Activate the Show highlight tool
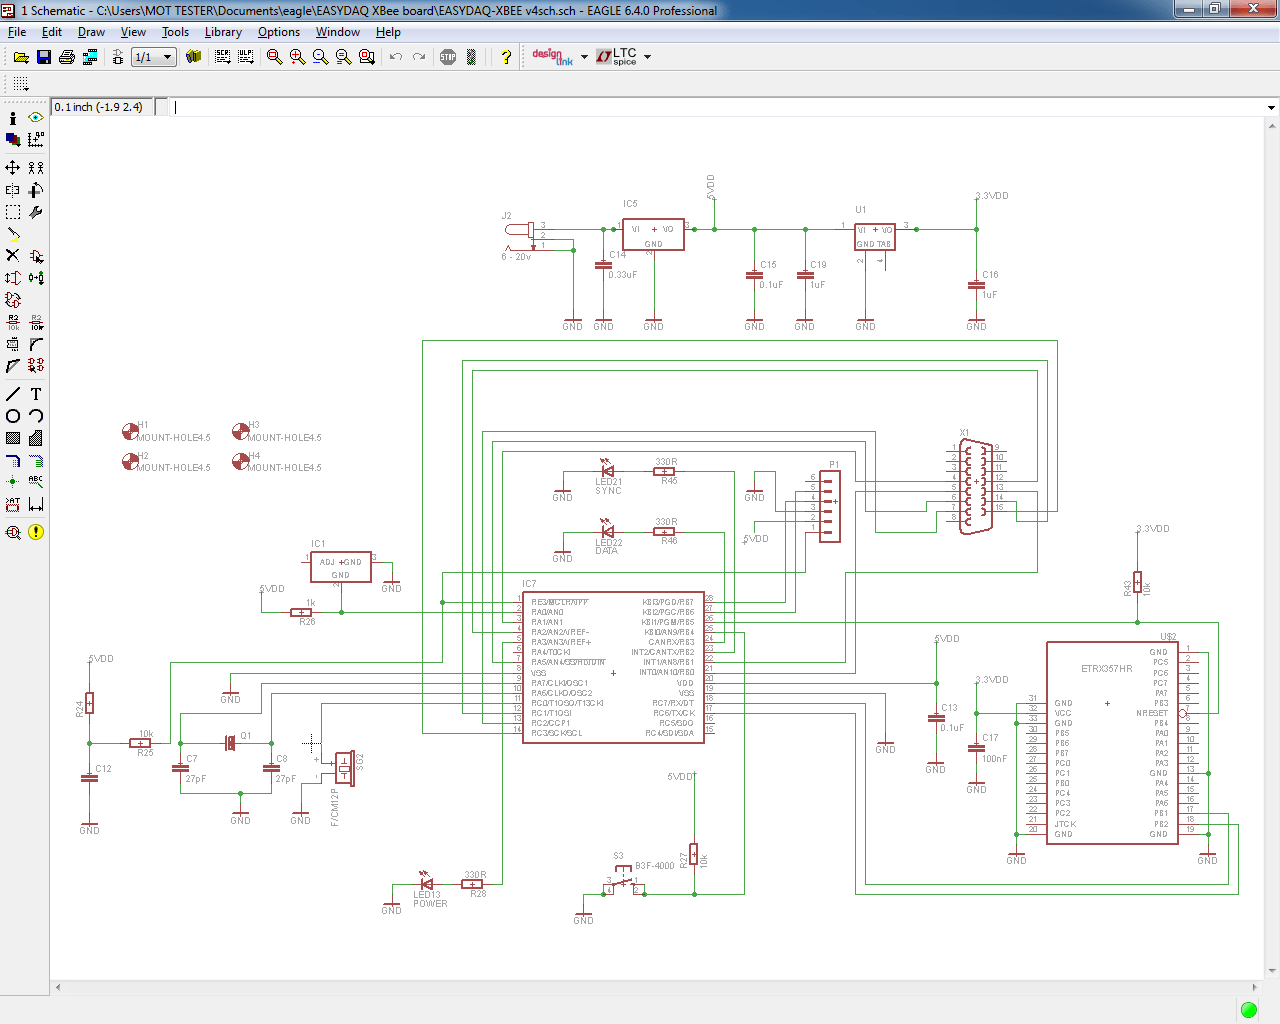1280x1024 pixels. (x=33, y=118)
